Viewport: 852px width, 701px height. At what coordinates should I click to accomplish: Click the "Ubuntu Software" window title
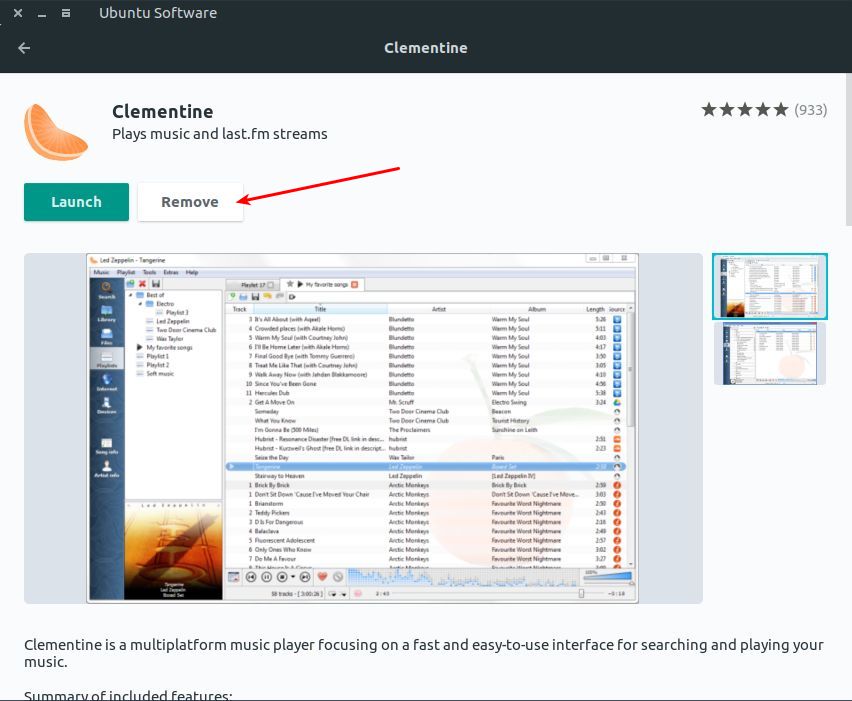click(x=158, y=13)
